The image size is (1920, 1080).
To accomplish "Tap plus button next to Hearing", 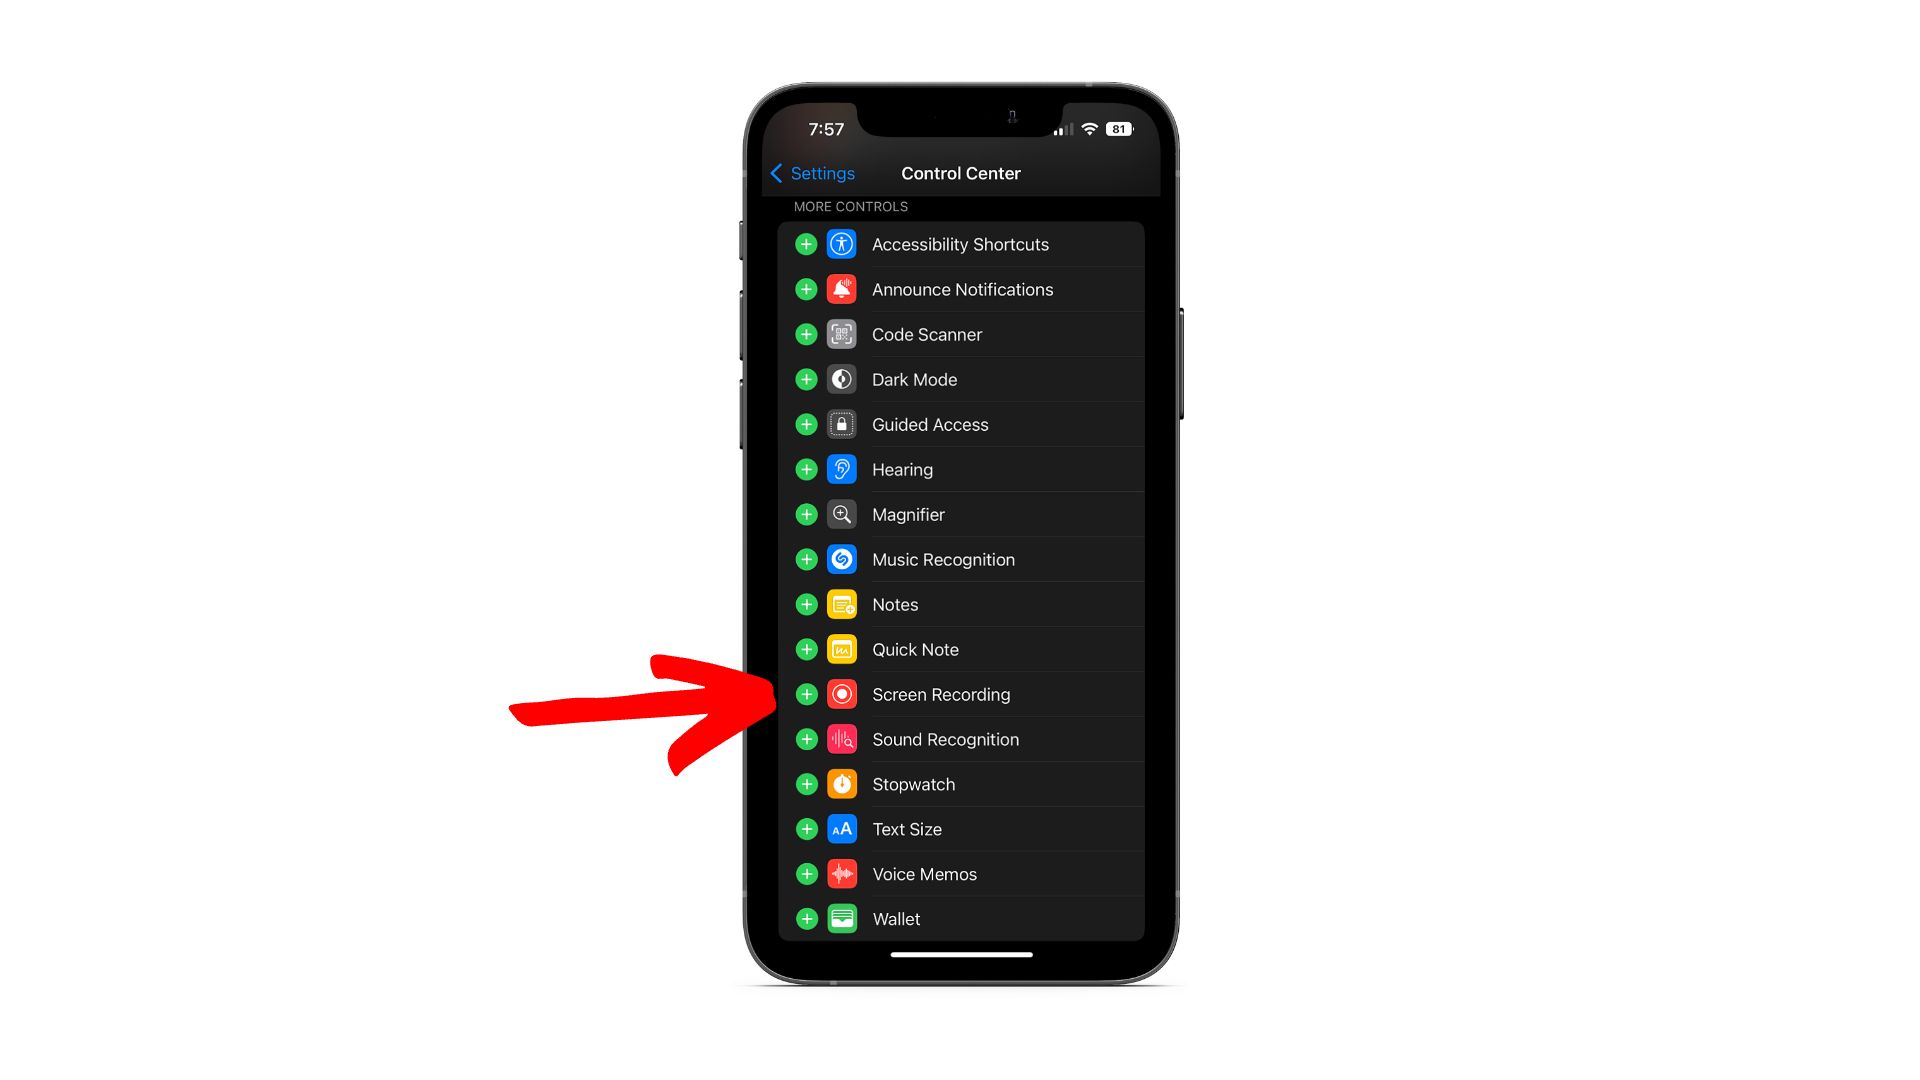I will coord(804,469).
